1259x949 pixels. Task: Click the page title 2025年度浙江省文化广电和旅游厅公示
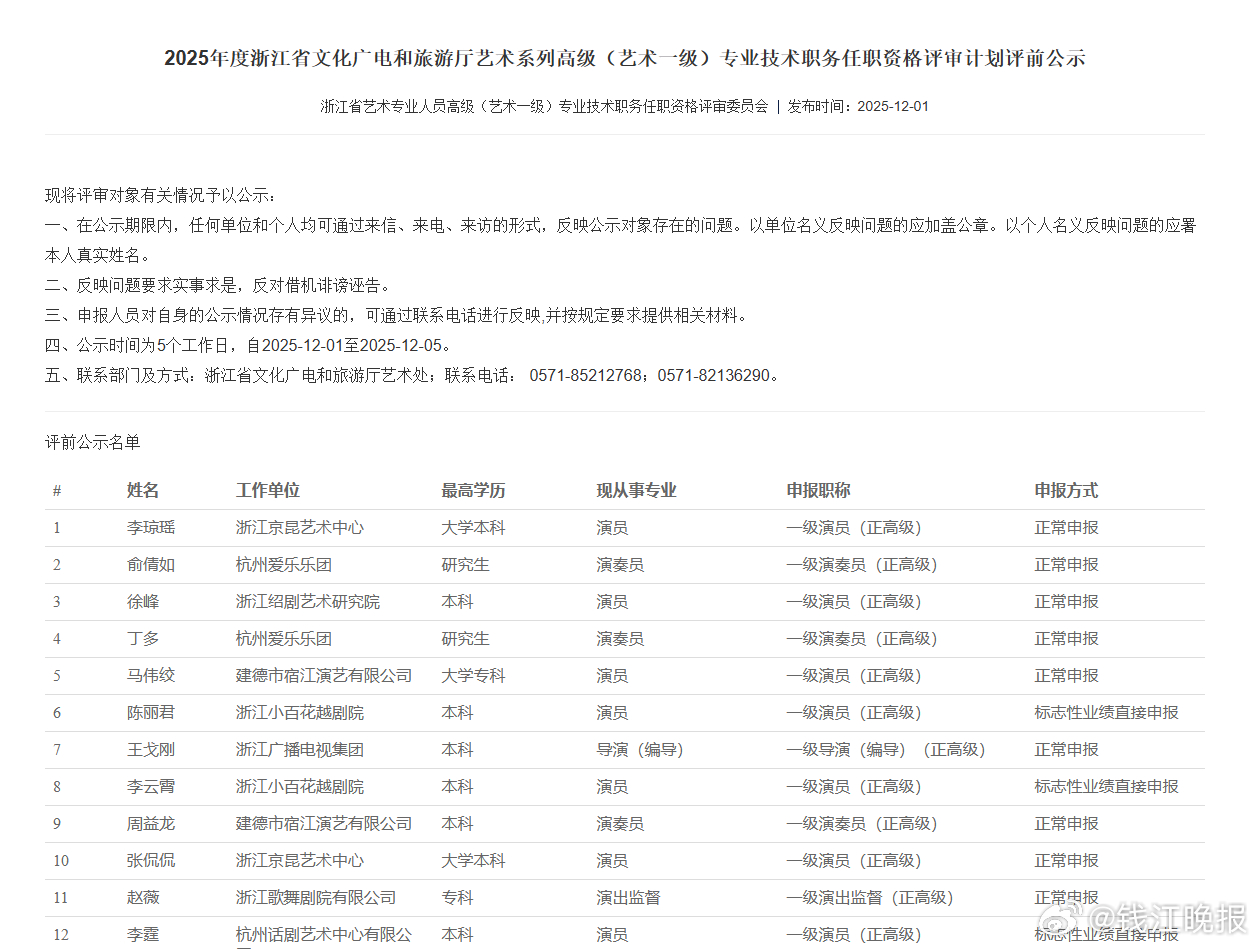628,58
